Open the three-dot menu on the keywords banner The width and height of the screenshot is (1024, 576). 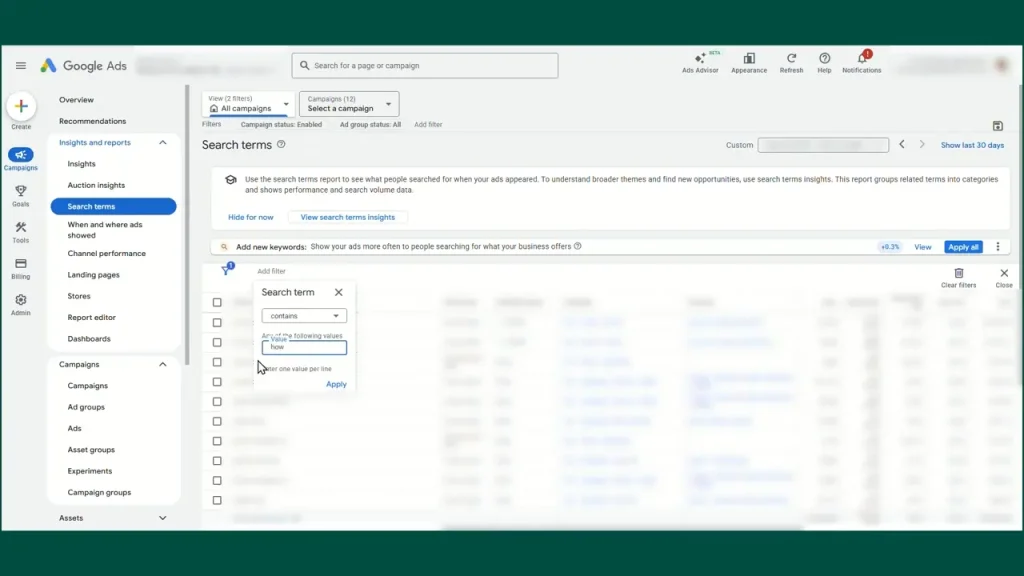pos(997,246)
